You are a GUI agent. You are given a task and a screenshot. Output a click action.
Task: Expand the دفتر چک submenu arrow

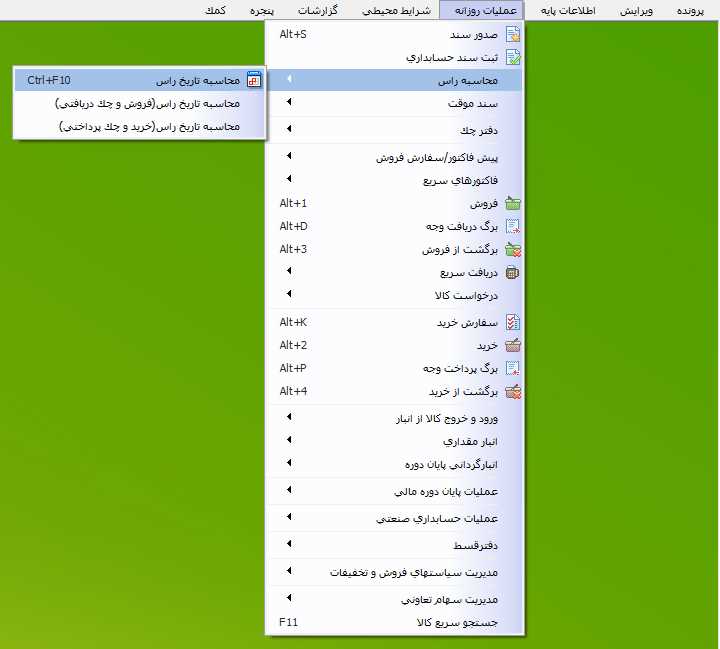point(289,129)
